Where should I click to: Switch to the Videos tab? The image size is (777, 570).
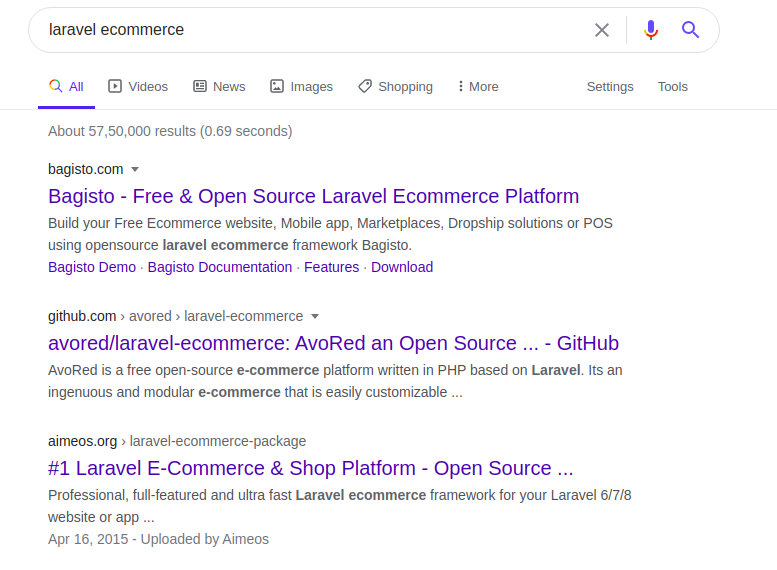pyautogui.click(x=138, y=87)
